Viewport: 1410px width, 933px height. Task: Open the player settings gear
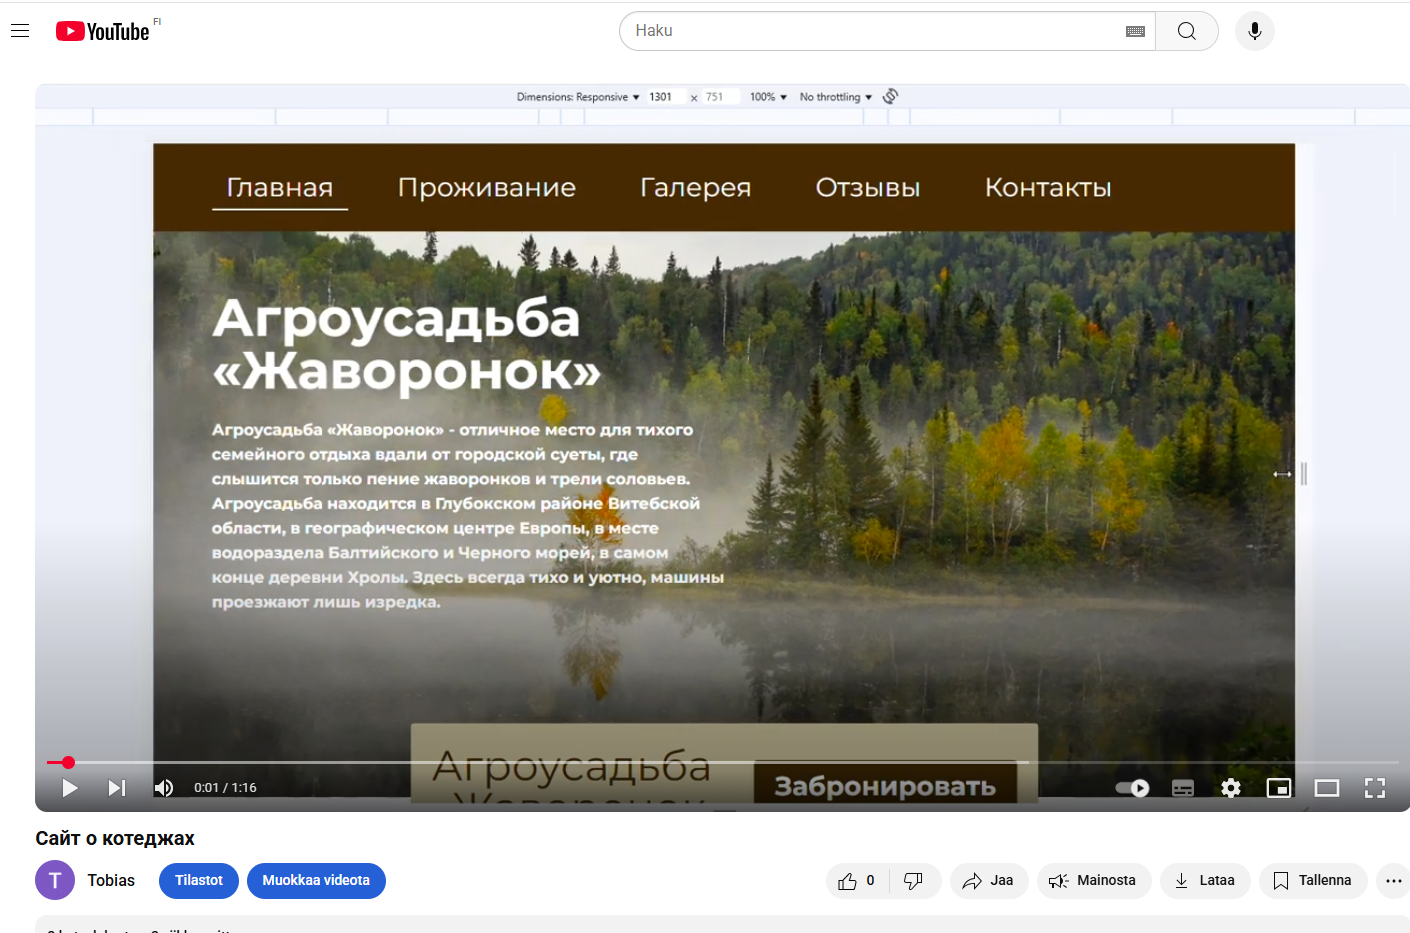point(1230,788)
